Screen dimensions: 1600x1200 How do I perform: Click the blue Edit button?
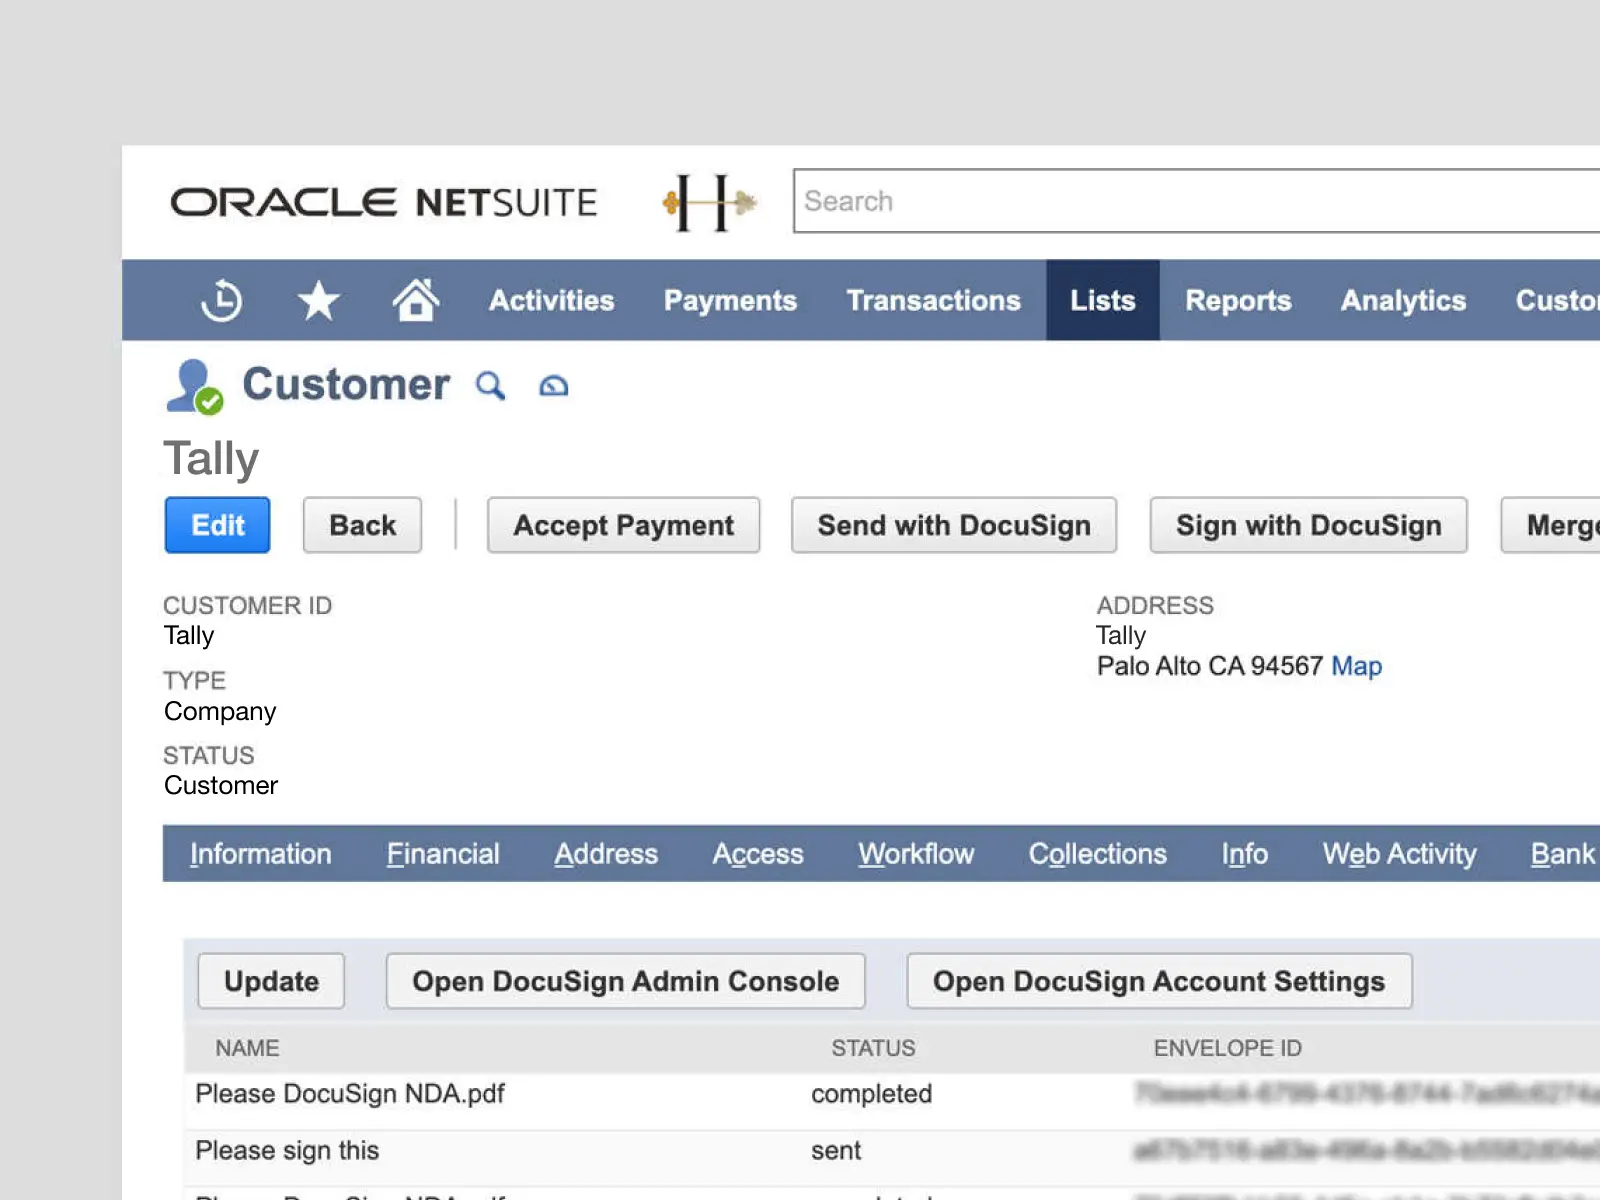[x=218, y=525]
